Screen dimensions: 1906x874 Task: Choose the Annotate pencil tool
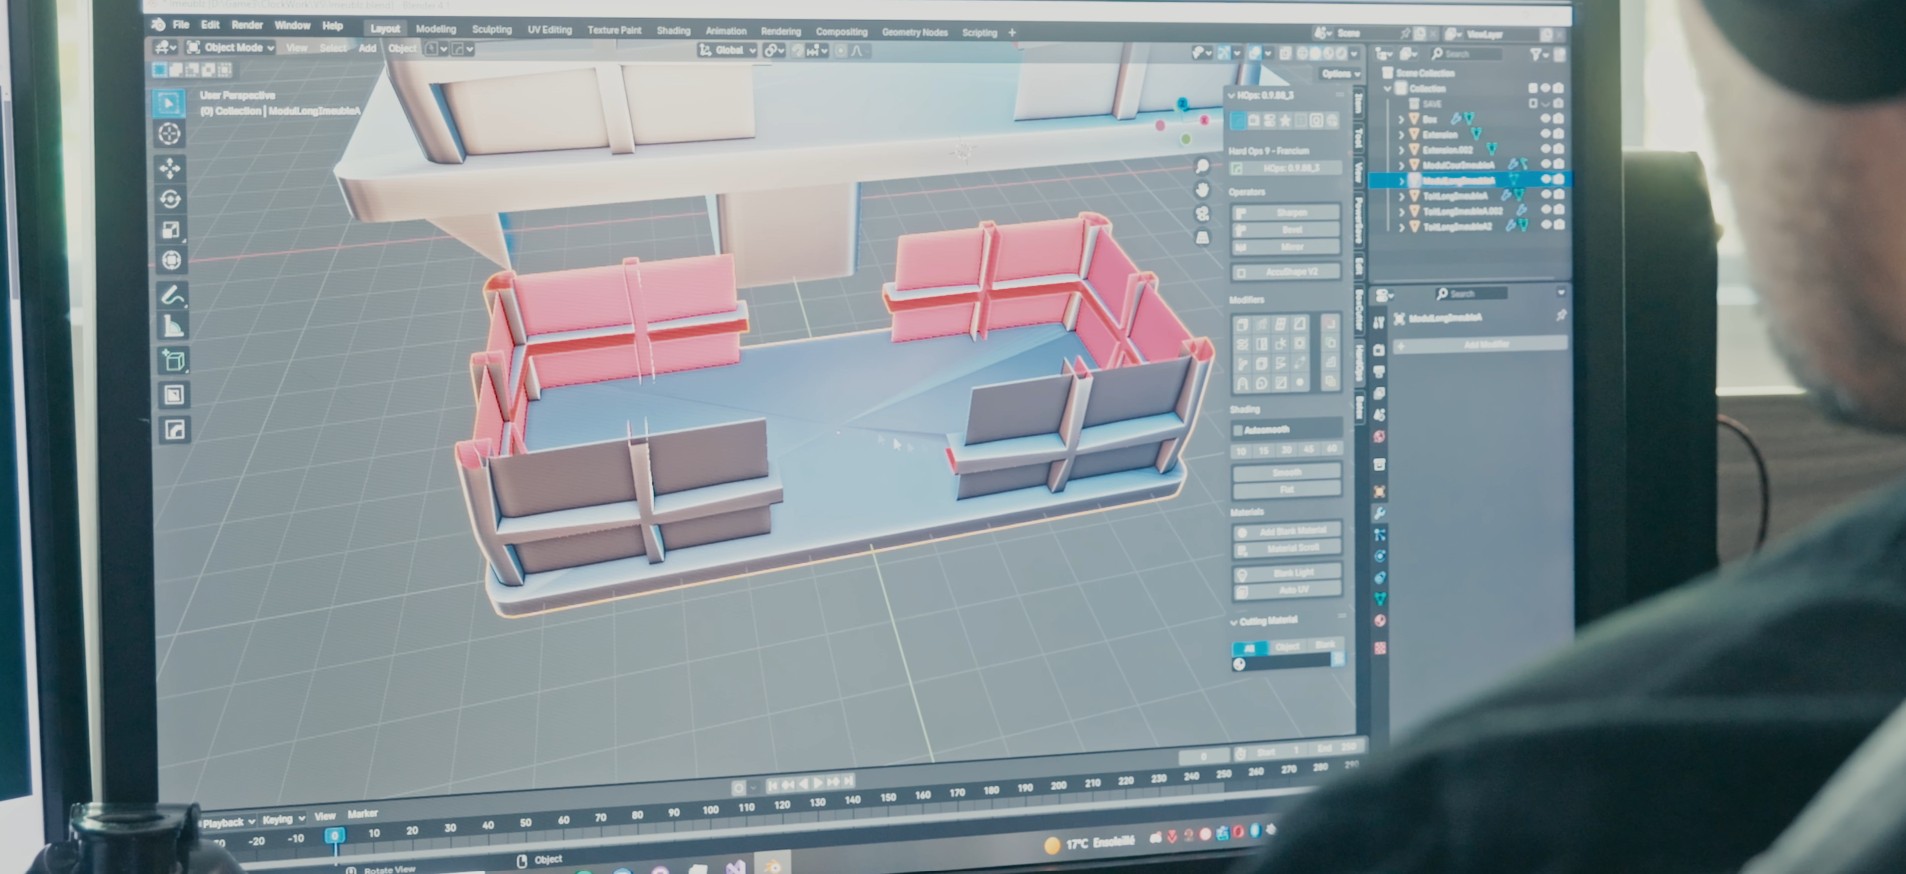coord(172,295)
